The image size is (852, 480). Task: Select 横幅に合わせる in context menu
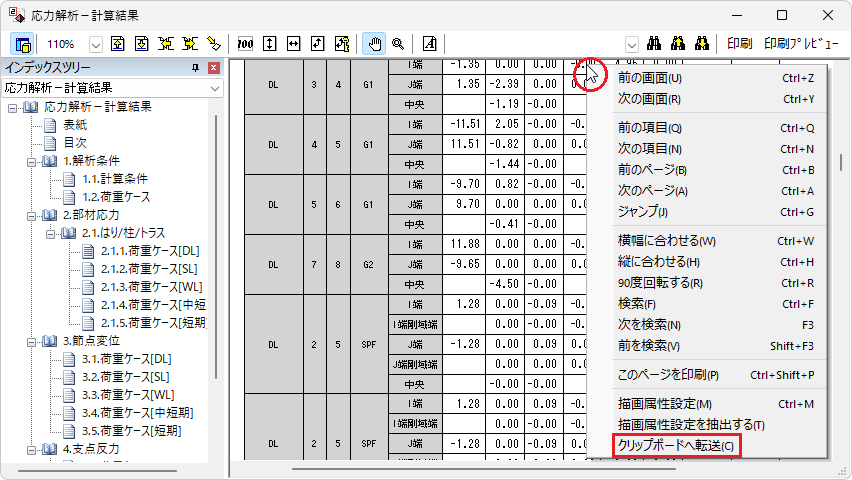667,241
